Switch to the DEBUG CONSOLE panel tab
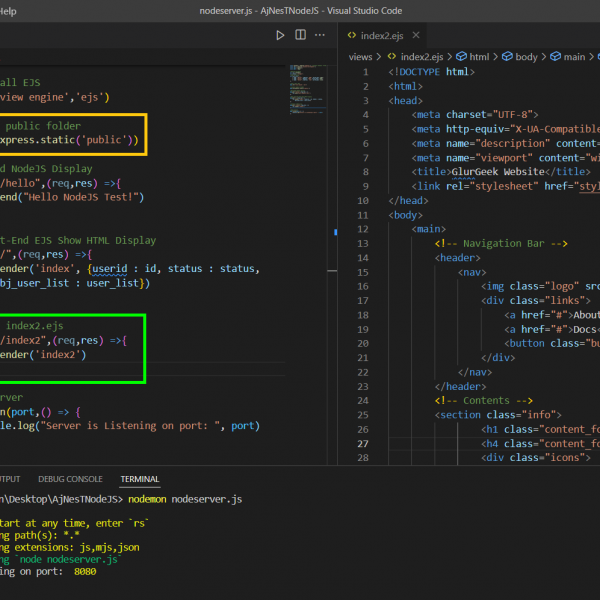This screenshot has width=600, height=600. [x=70, y=479]
